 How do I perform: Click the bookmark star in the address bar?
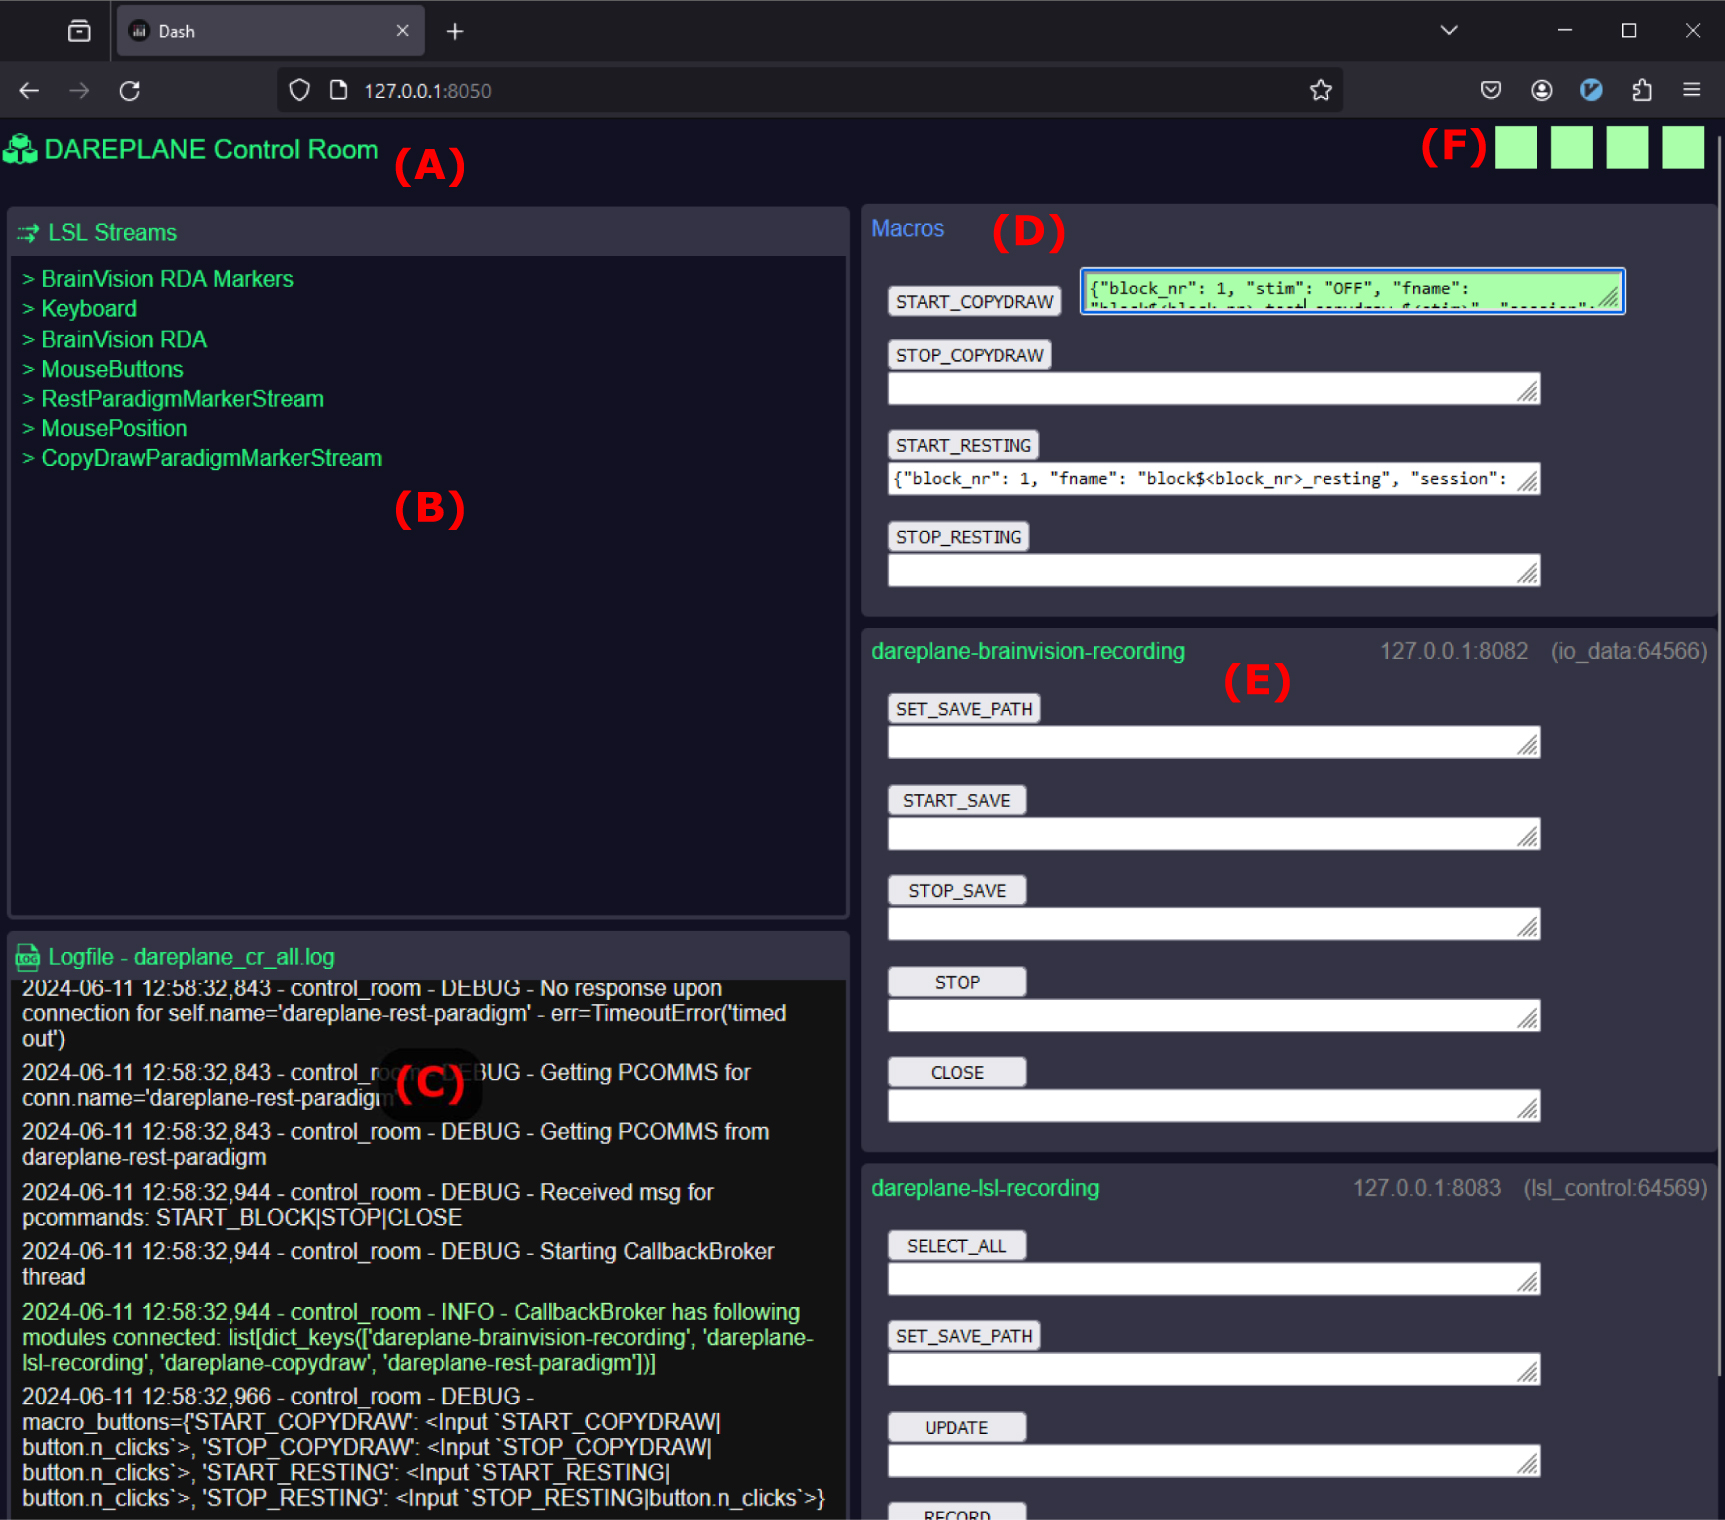tap(1320, 90)
